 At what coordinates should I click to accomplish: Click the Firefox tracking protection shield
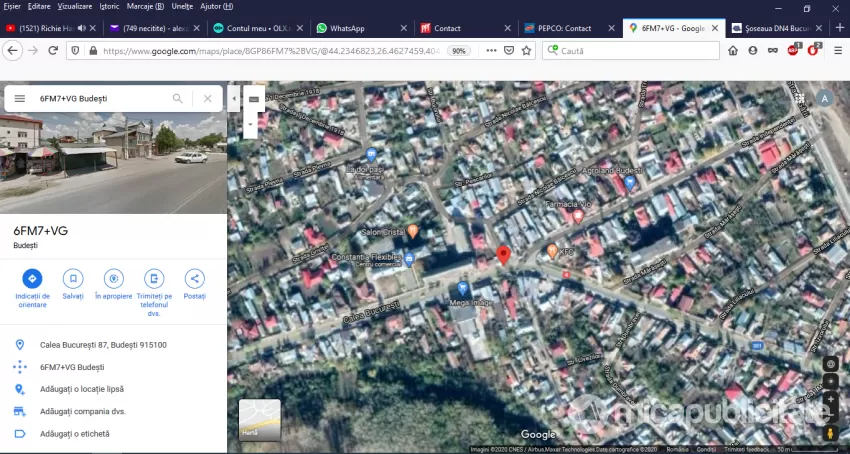[x=76, y=50]
